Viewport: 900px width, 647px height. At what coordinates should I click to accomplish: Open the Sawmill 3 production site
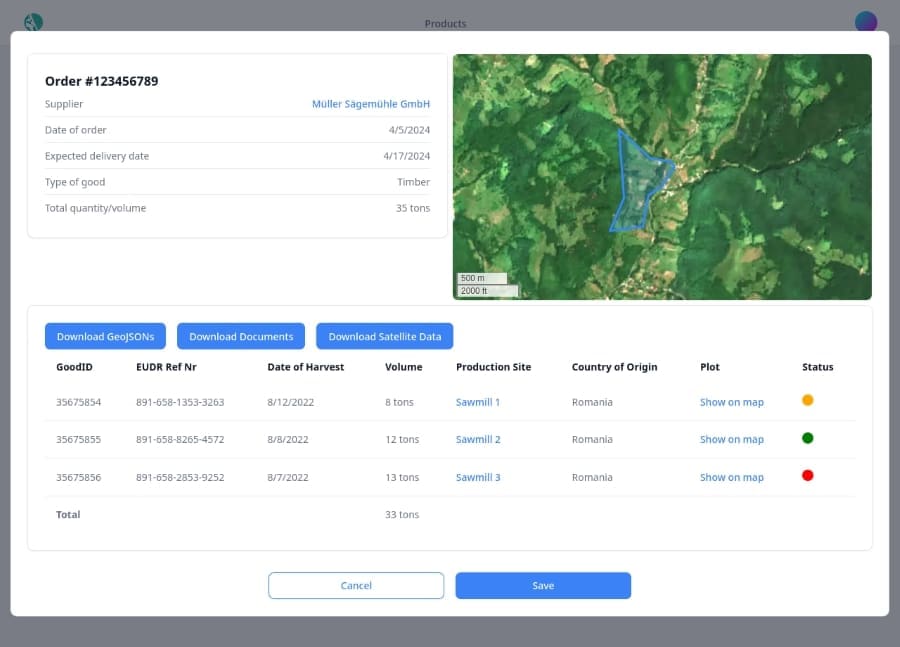[x=477, y=477]
